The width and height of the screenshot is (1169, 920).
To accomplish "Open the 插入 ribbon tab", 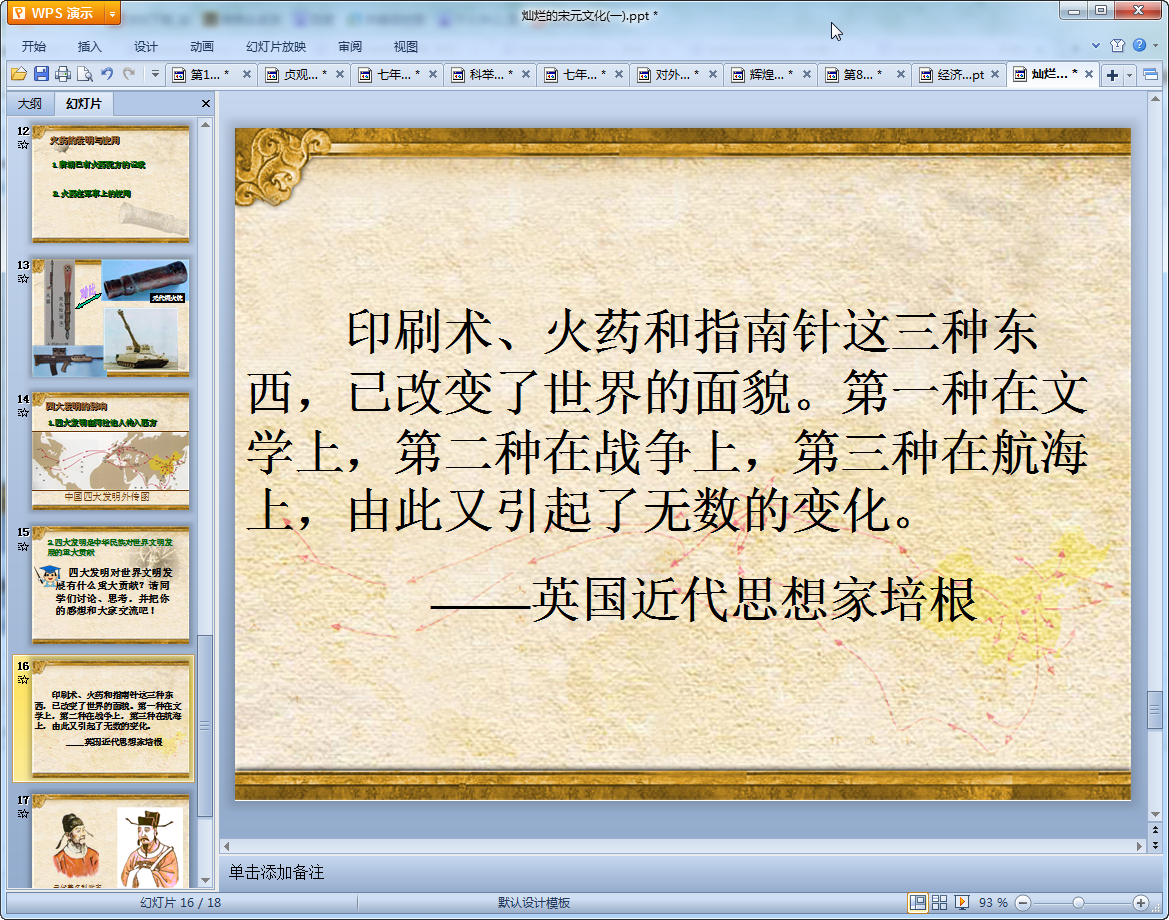I will click(x=89, y=46).
